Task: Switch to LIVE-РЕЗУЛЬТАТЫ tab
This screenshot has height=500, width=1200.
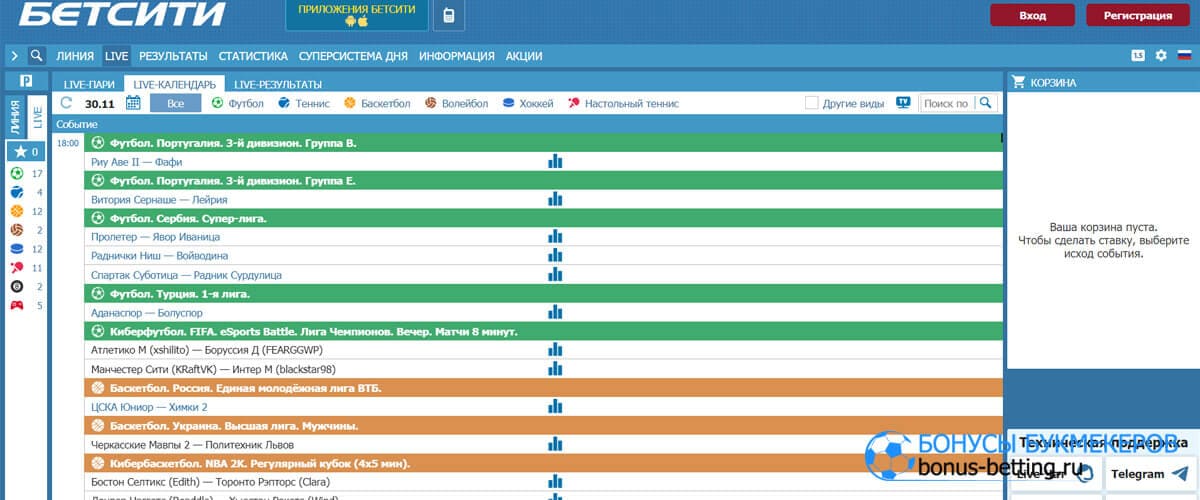Action: click(x=278, y=85)
